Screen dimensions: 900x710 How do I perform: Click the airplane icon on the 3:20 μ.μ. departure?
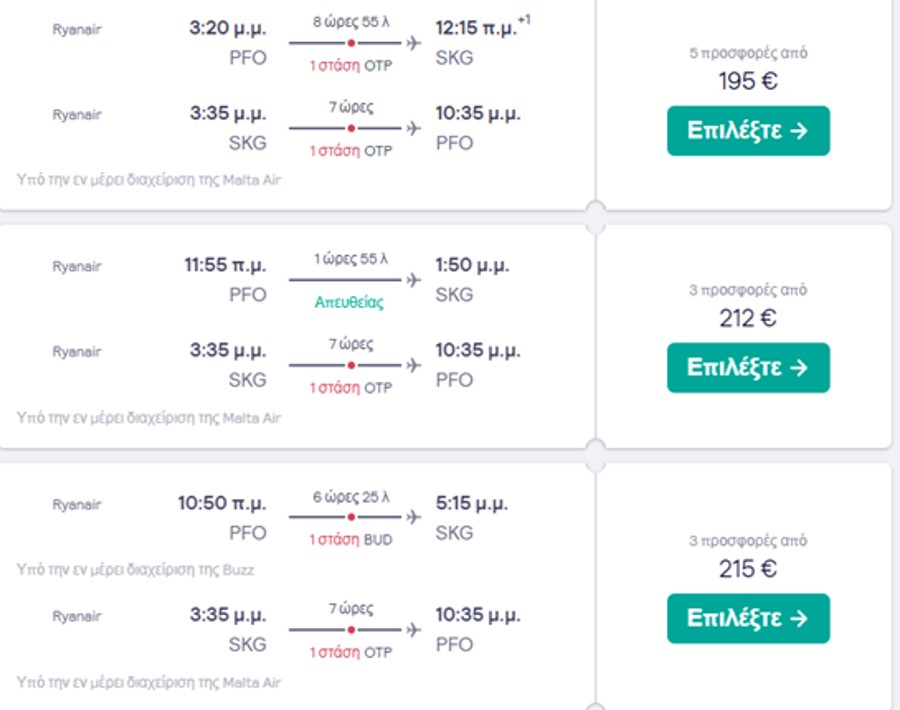(x=413, y=43)
